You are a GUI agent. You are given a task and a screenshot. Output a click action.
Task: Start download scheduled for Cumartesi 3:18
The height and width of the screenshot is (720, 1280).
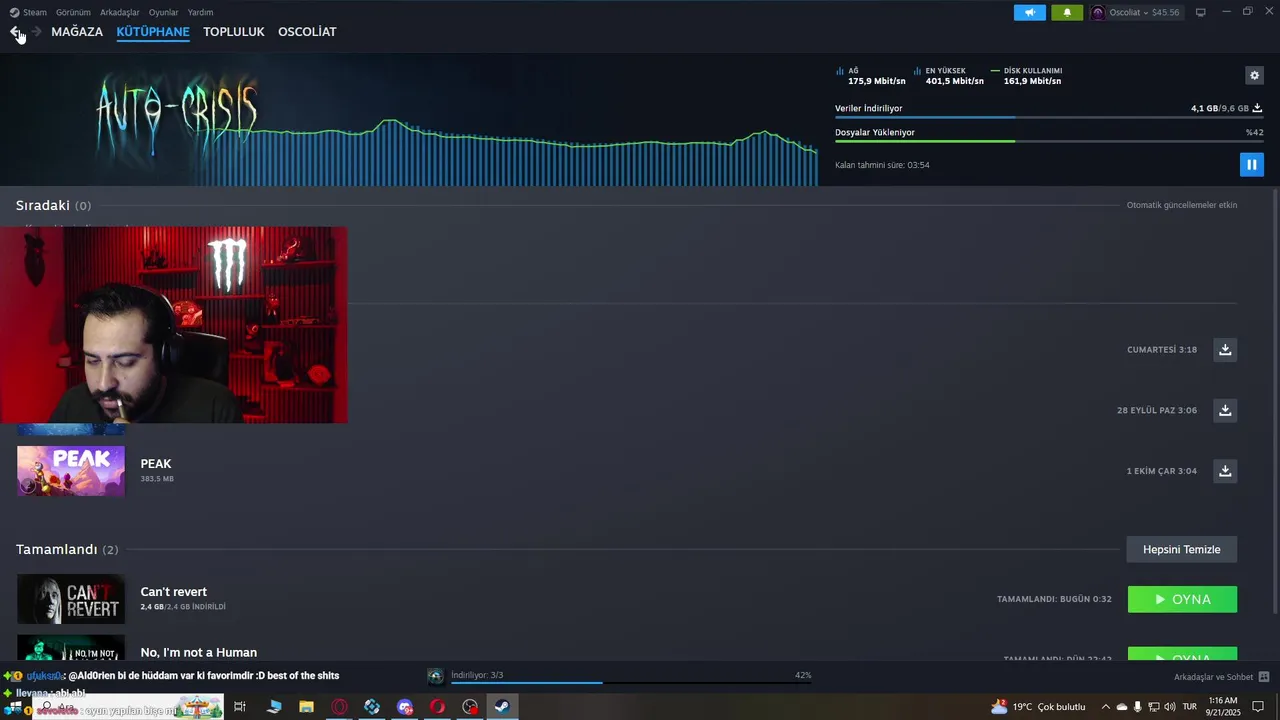(x=1225, y=349)
